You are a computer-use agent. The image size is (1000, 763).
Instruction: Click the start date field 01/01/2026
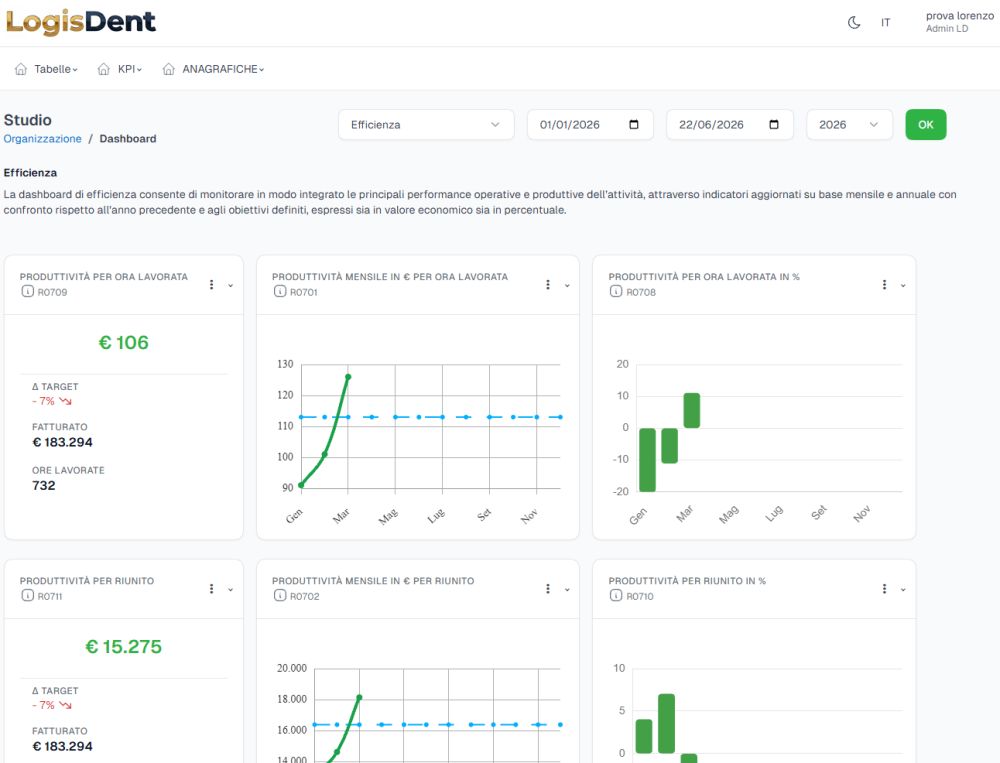(590, 124)
